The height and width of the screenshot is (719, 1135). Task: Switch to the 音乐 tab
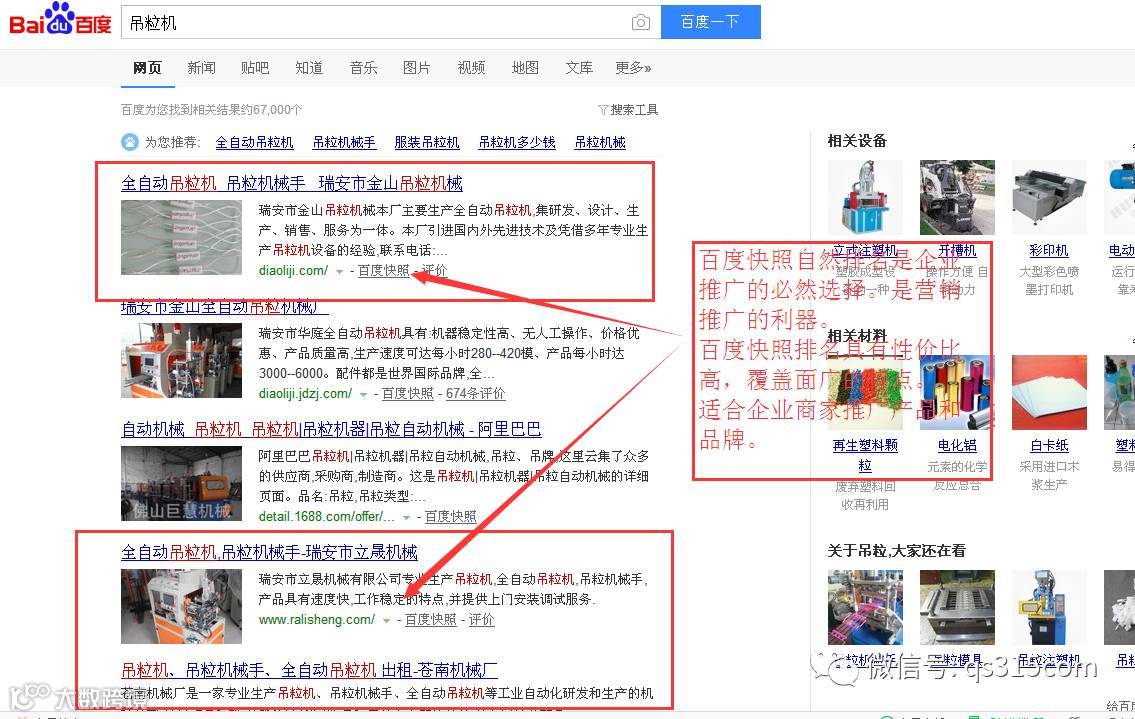[363, 68]
